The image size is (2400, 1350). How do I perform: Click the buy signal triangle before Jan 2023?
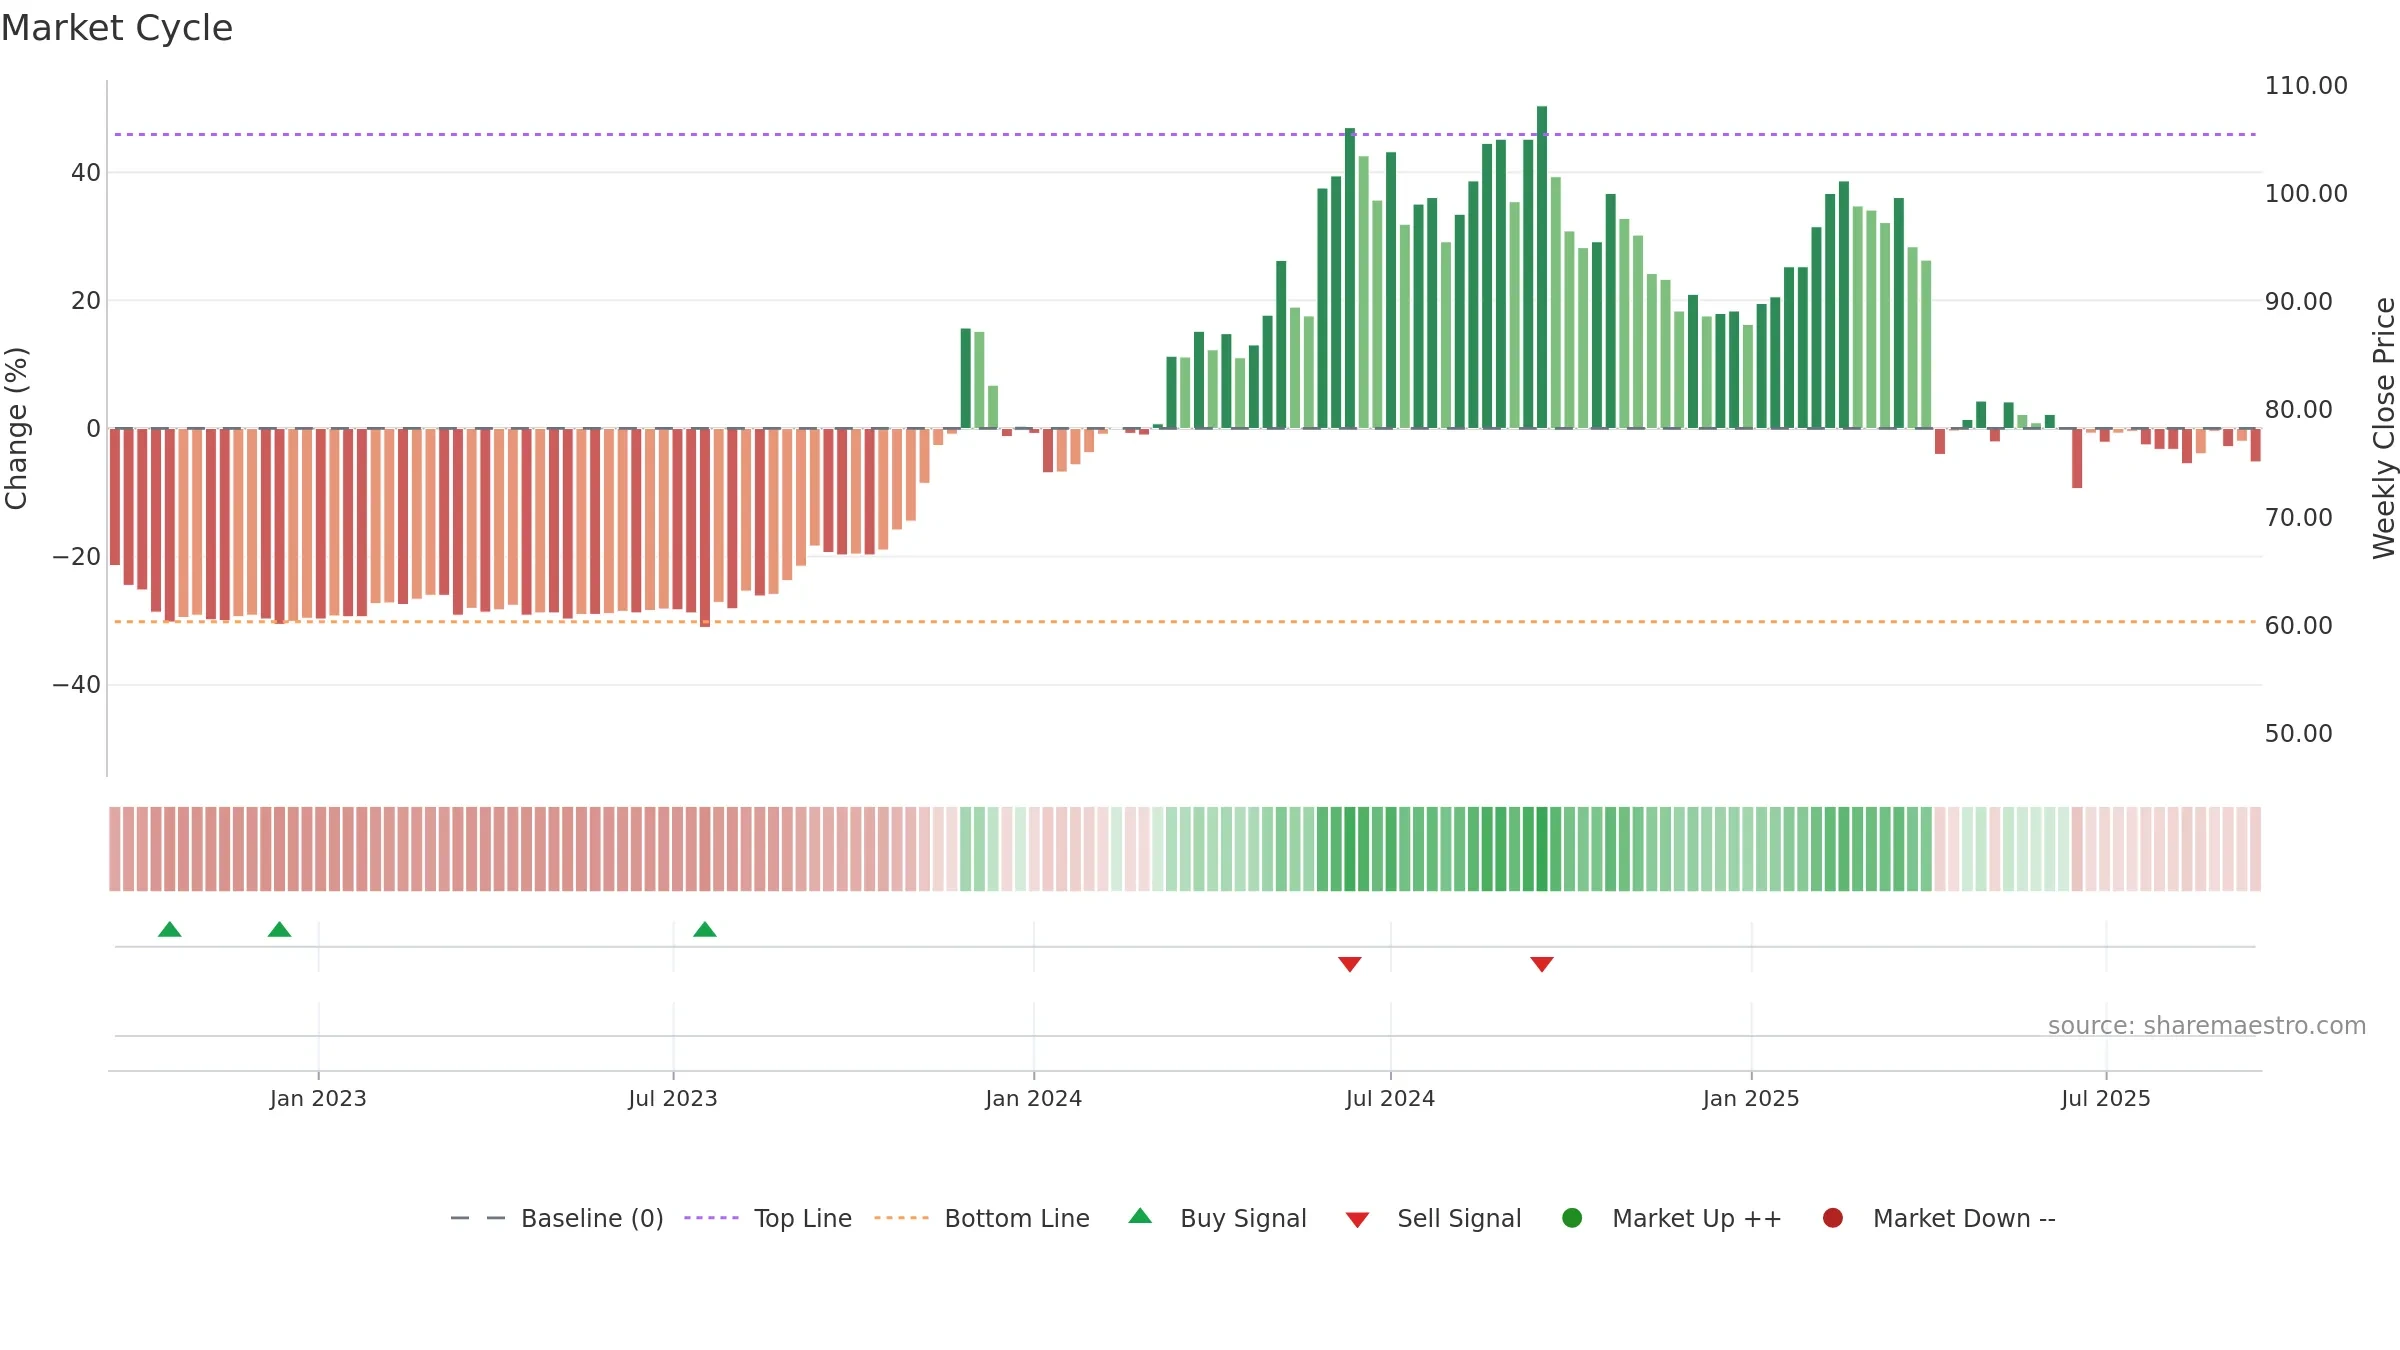(280, 929)
